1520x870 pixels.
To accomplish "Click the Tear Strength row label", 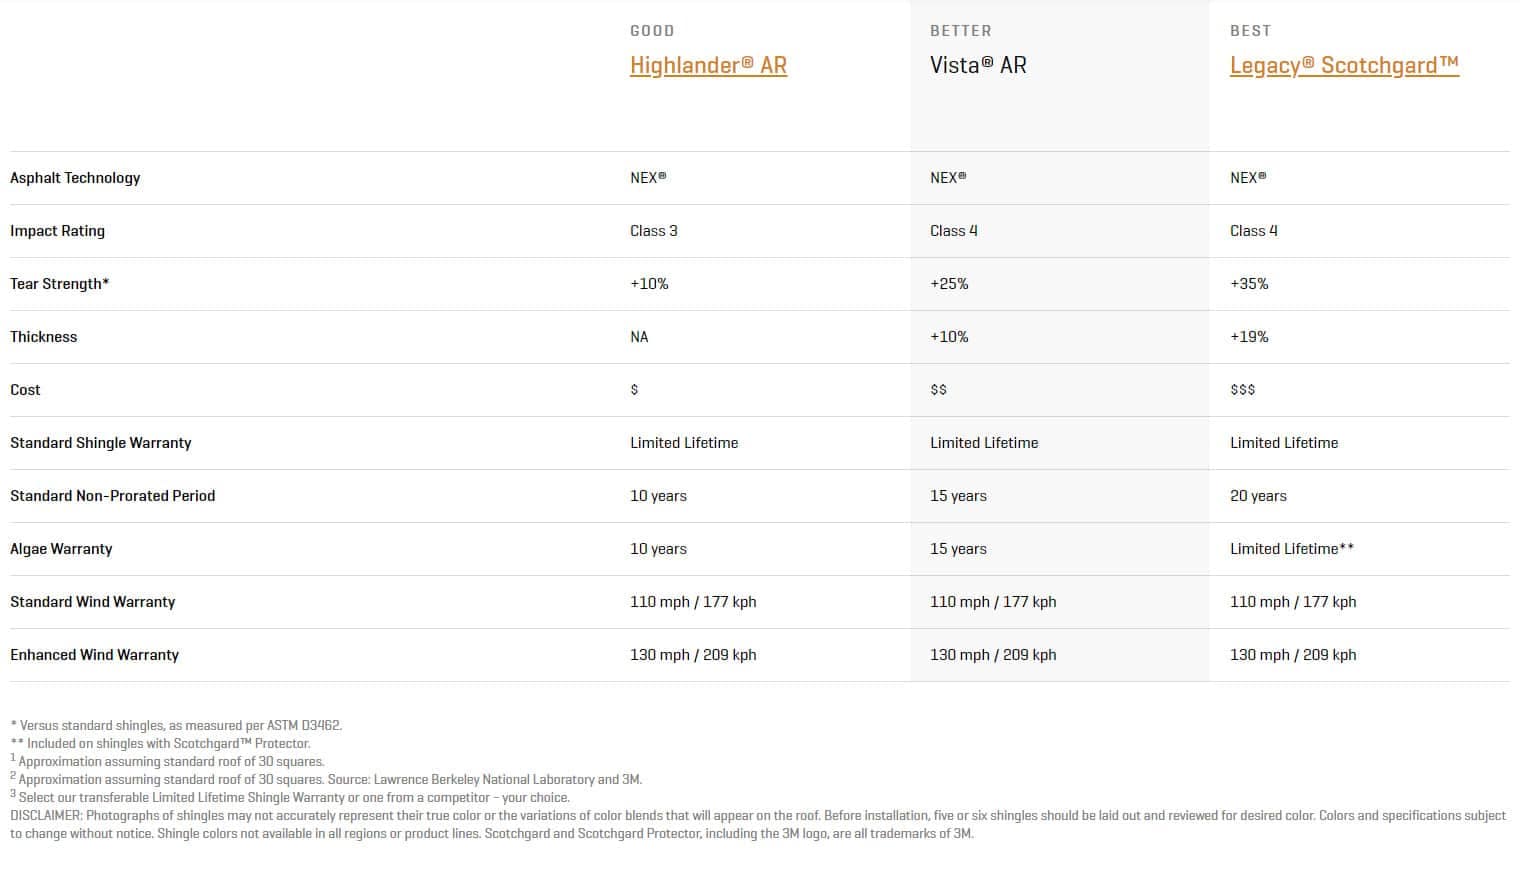I will [x=59, y=284].
